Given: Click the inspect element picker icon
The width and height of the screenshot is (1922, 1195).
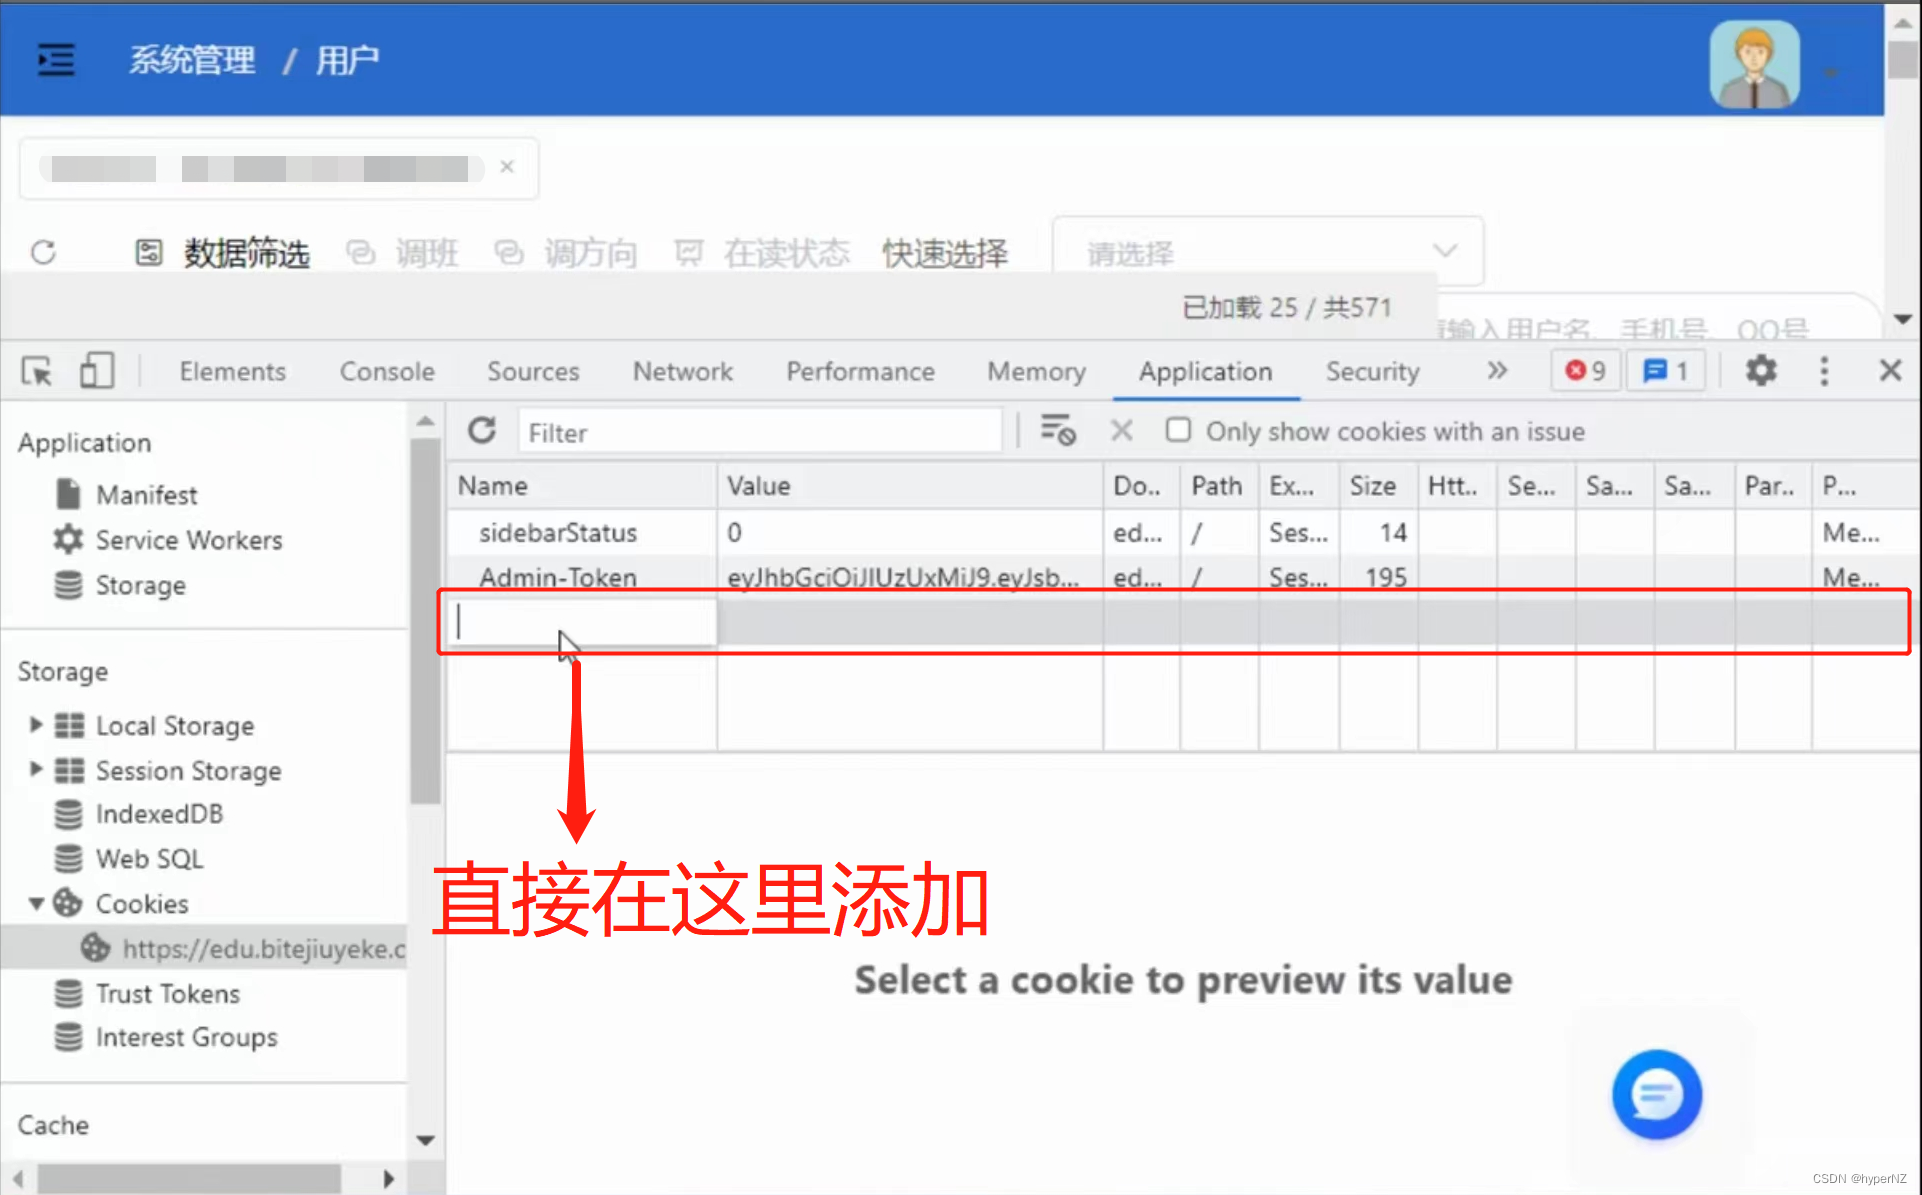Looking at the screenshot, I should (x=38, y=372).
